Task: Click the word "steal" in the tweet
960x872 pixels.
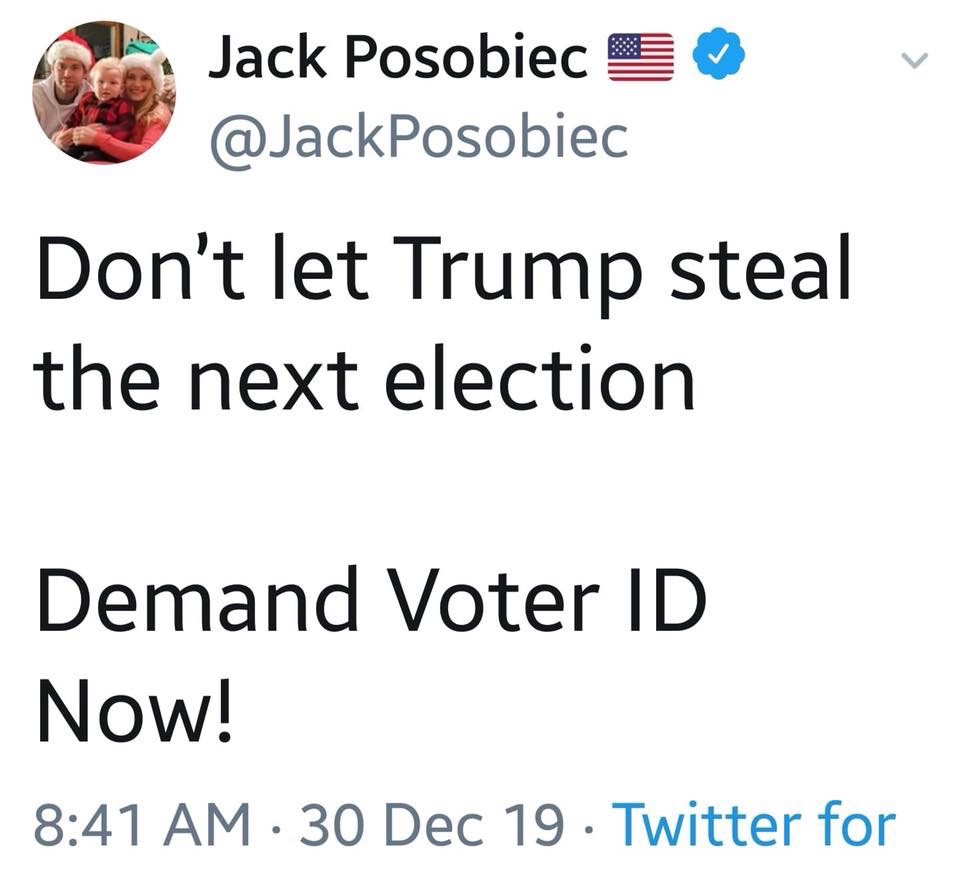Action: pos(759,270)
